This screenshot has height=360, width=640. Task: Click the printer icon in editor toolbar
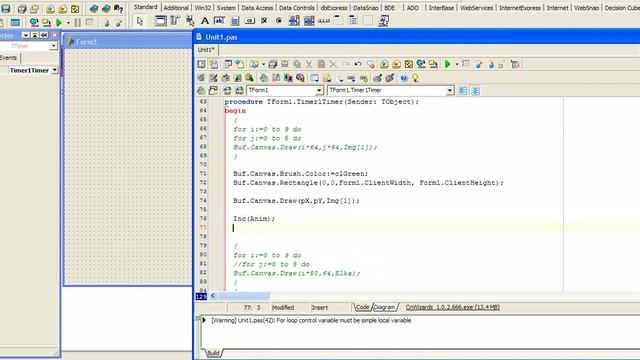(273, 64)
